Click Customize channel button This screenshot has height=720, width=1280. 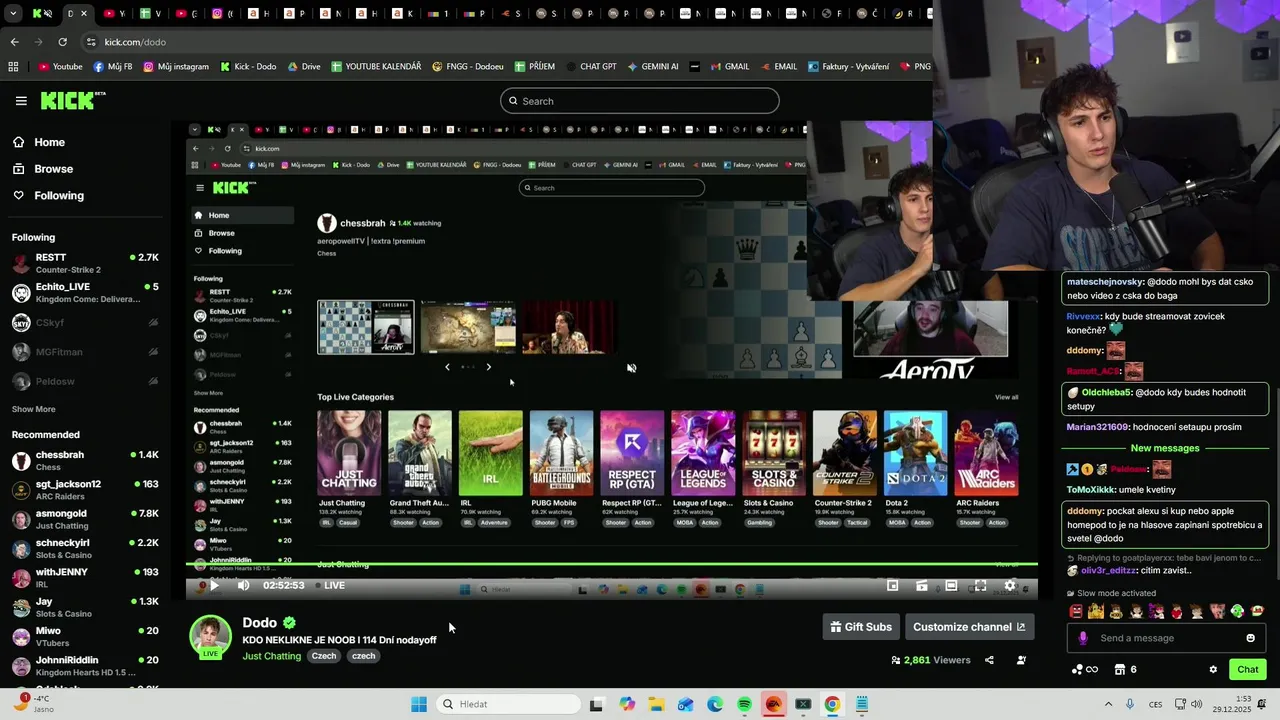point(969,627)
